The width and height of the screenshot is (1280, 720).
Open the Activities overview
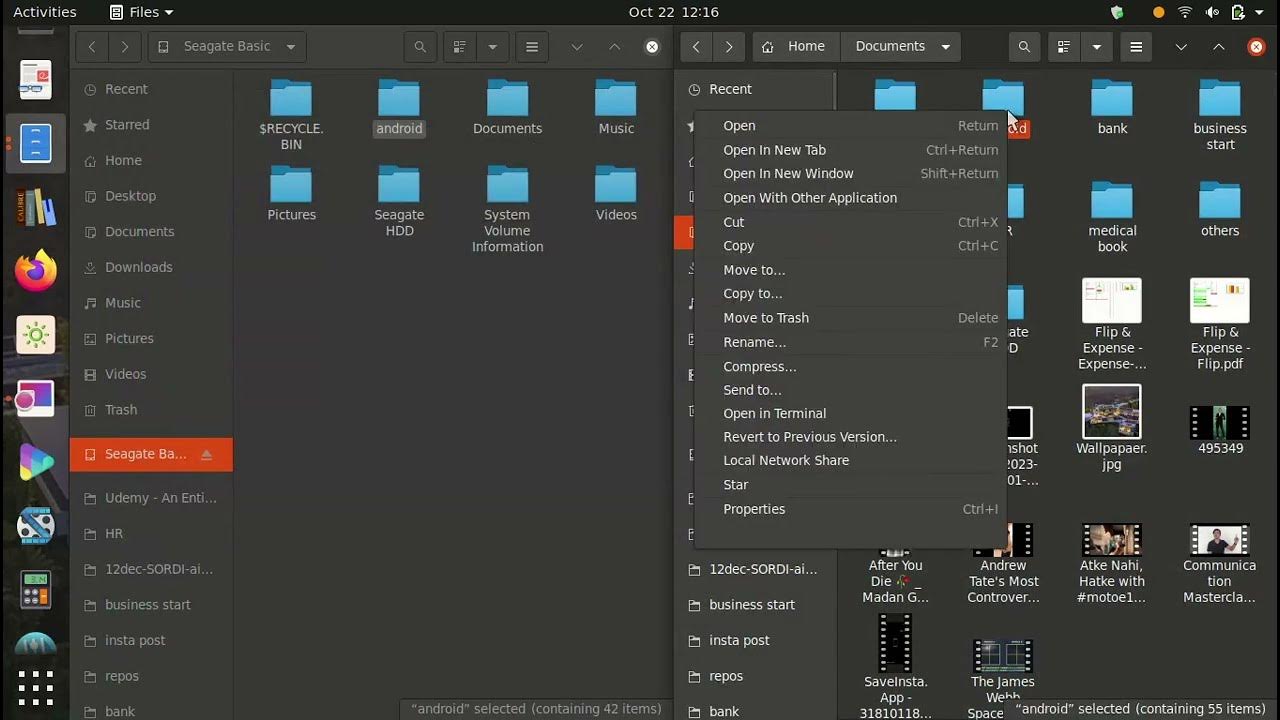click(45, 12)
